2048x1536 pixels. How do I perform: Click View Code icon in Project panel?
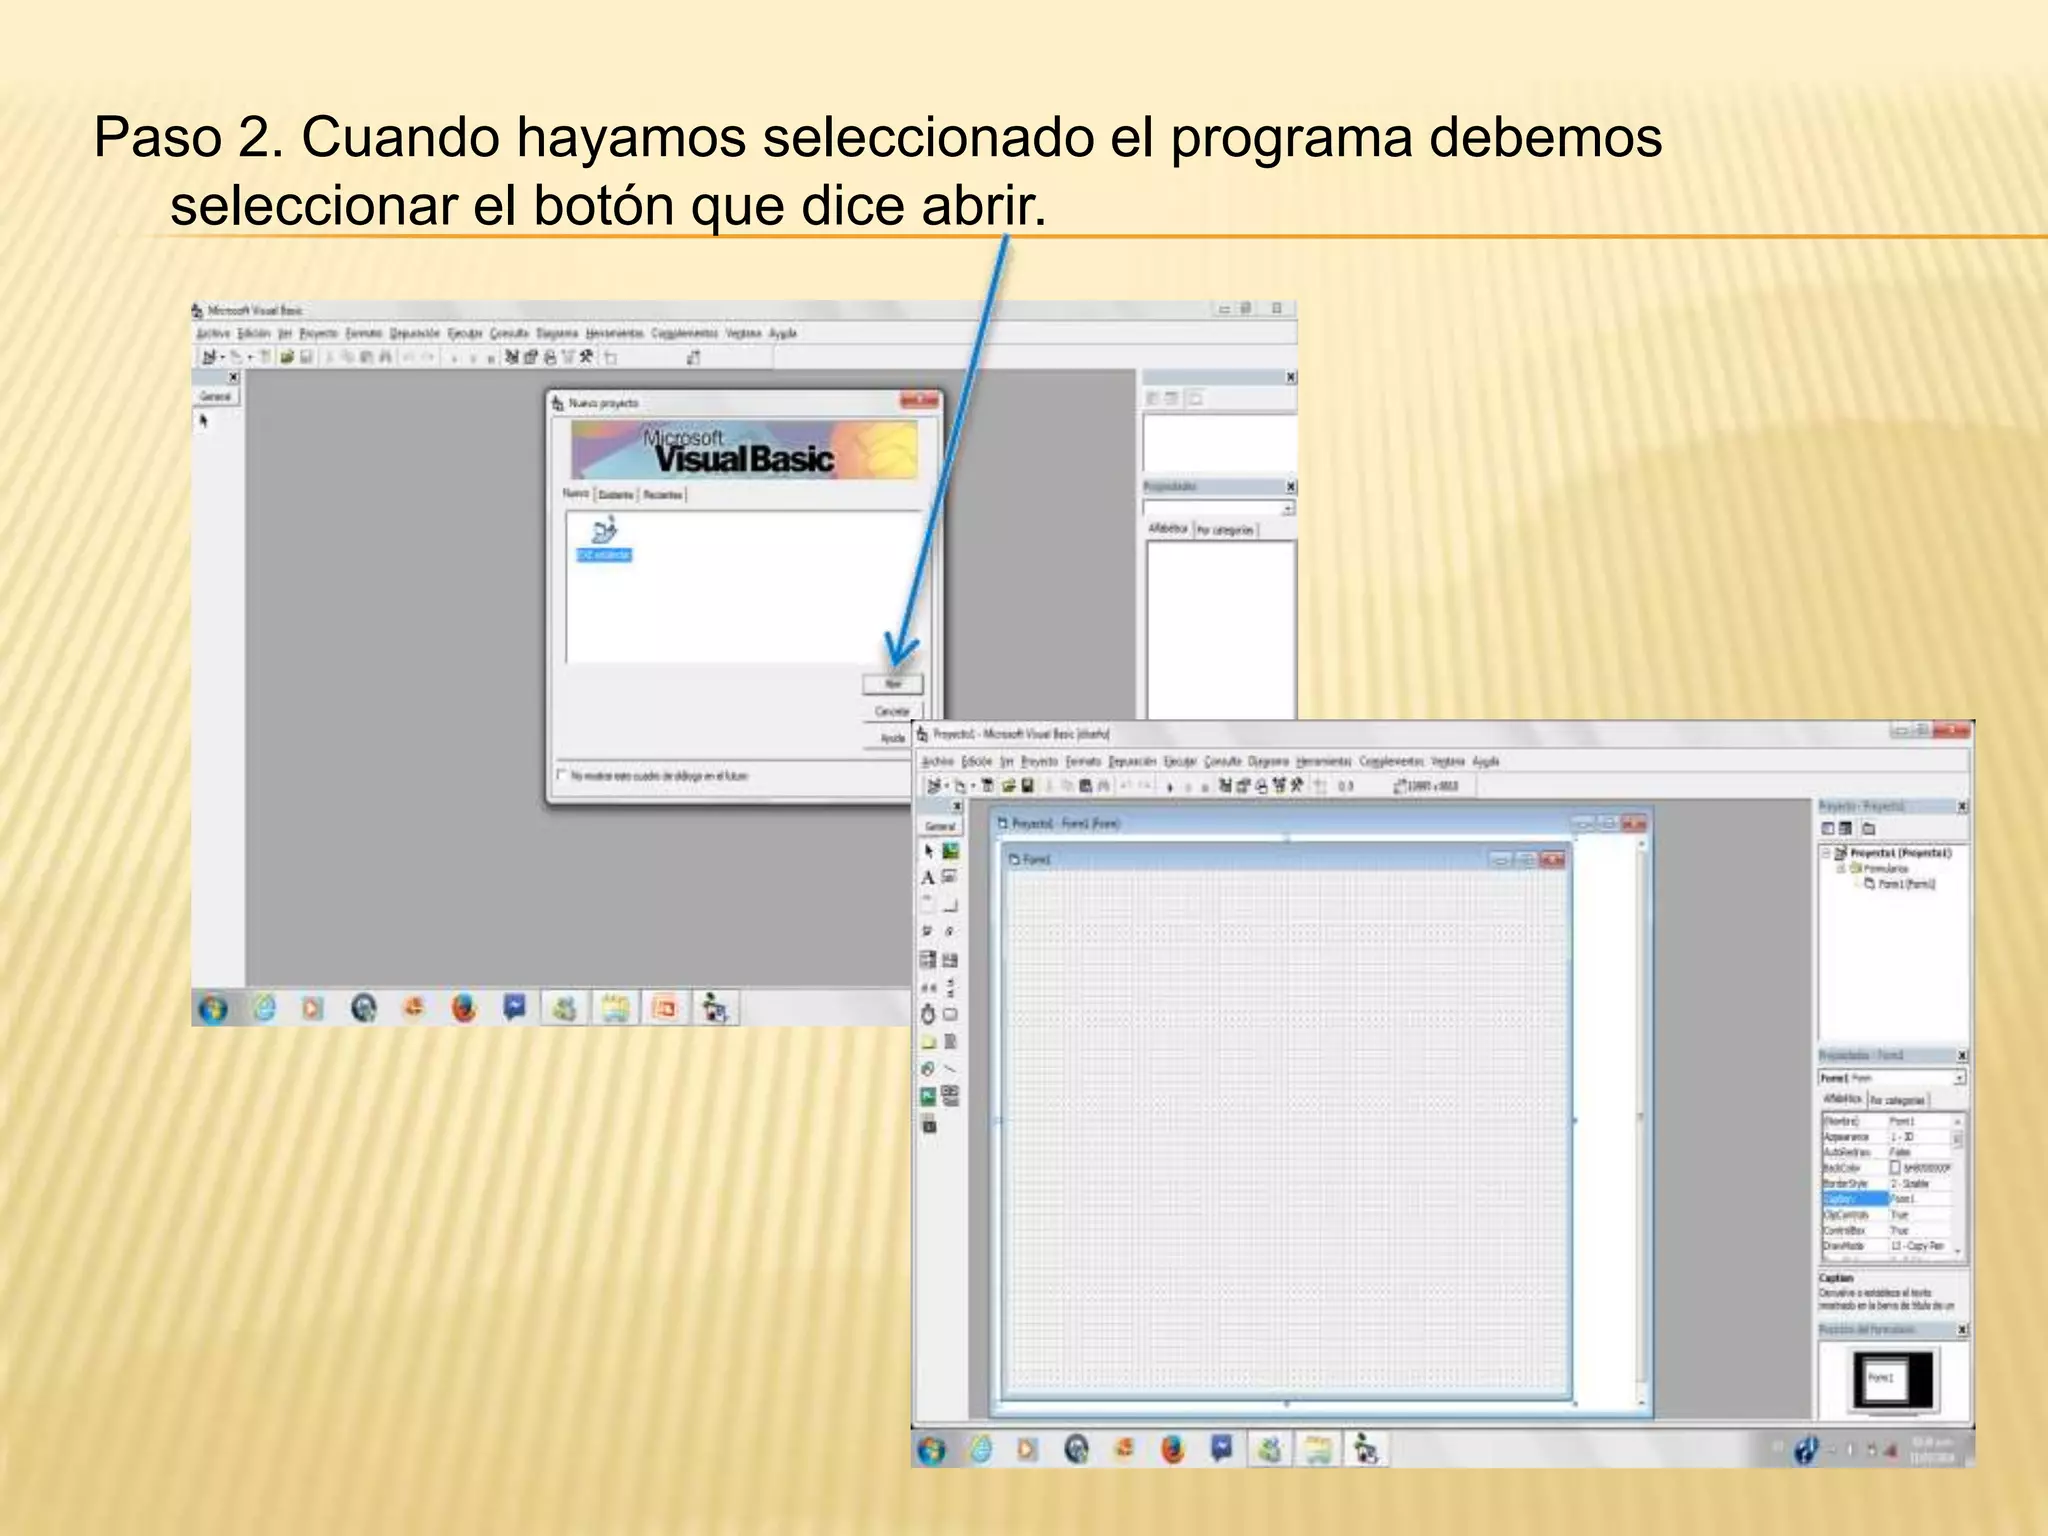point(1828,828)
